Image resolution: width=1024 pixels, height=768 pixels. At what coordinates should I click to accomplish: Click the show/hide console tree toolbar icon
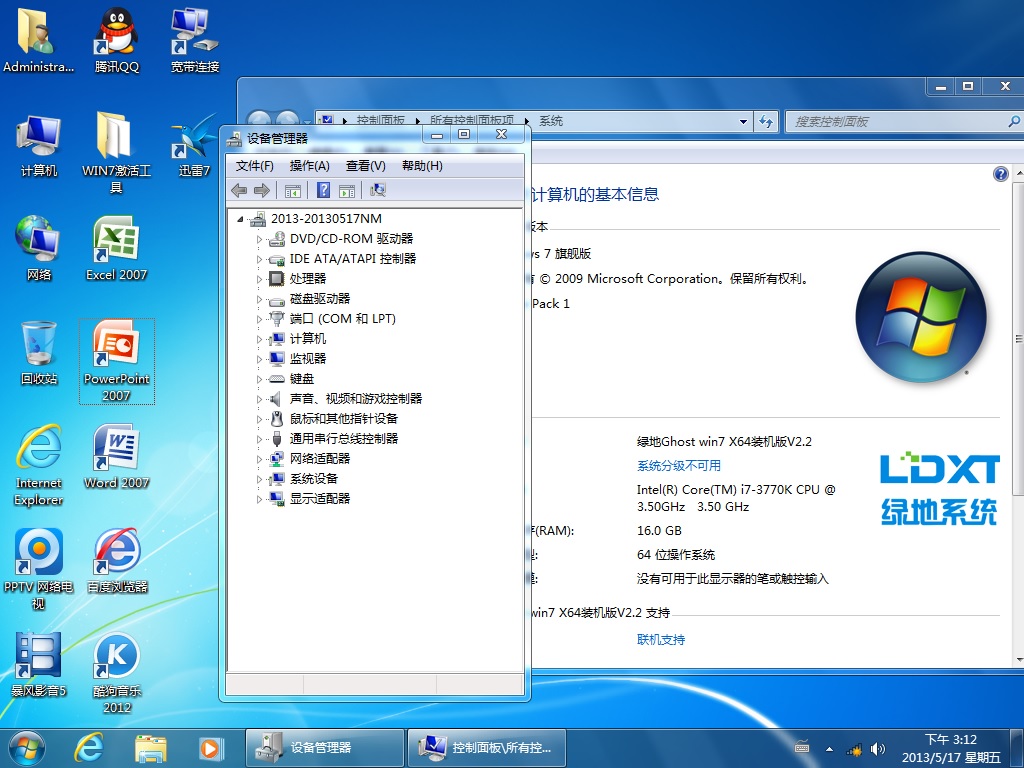[293, 190]
